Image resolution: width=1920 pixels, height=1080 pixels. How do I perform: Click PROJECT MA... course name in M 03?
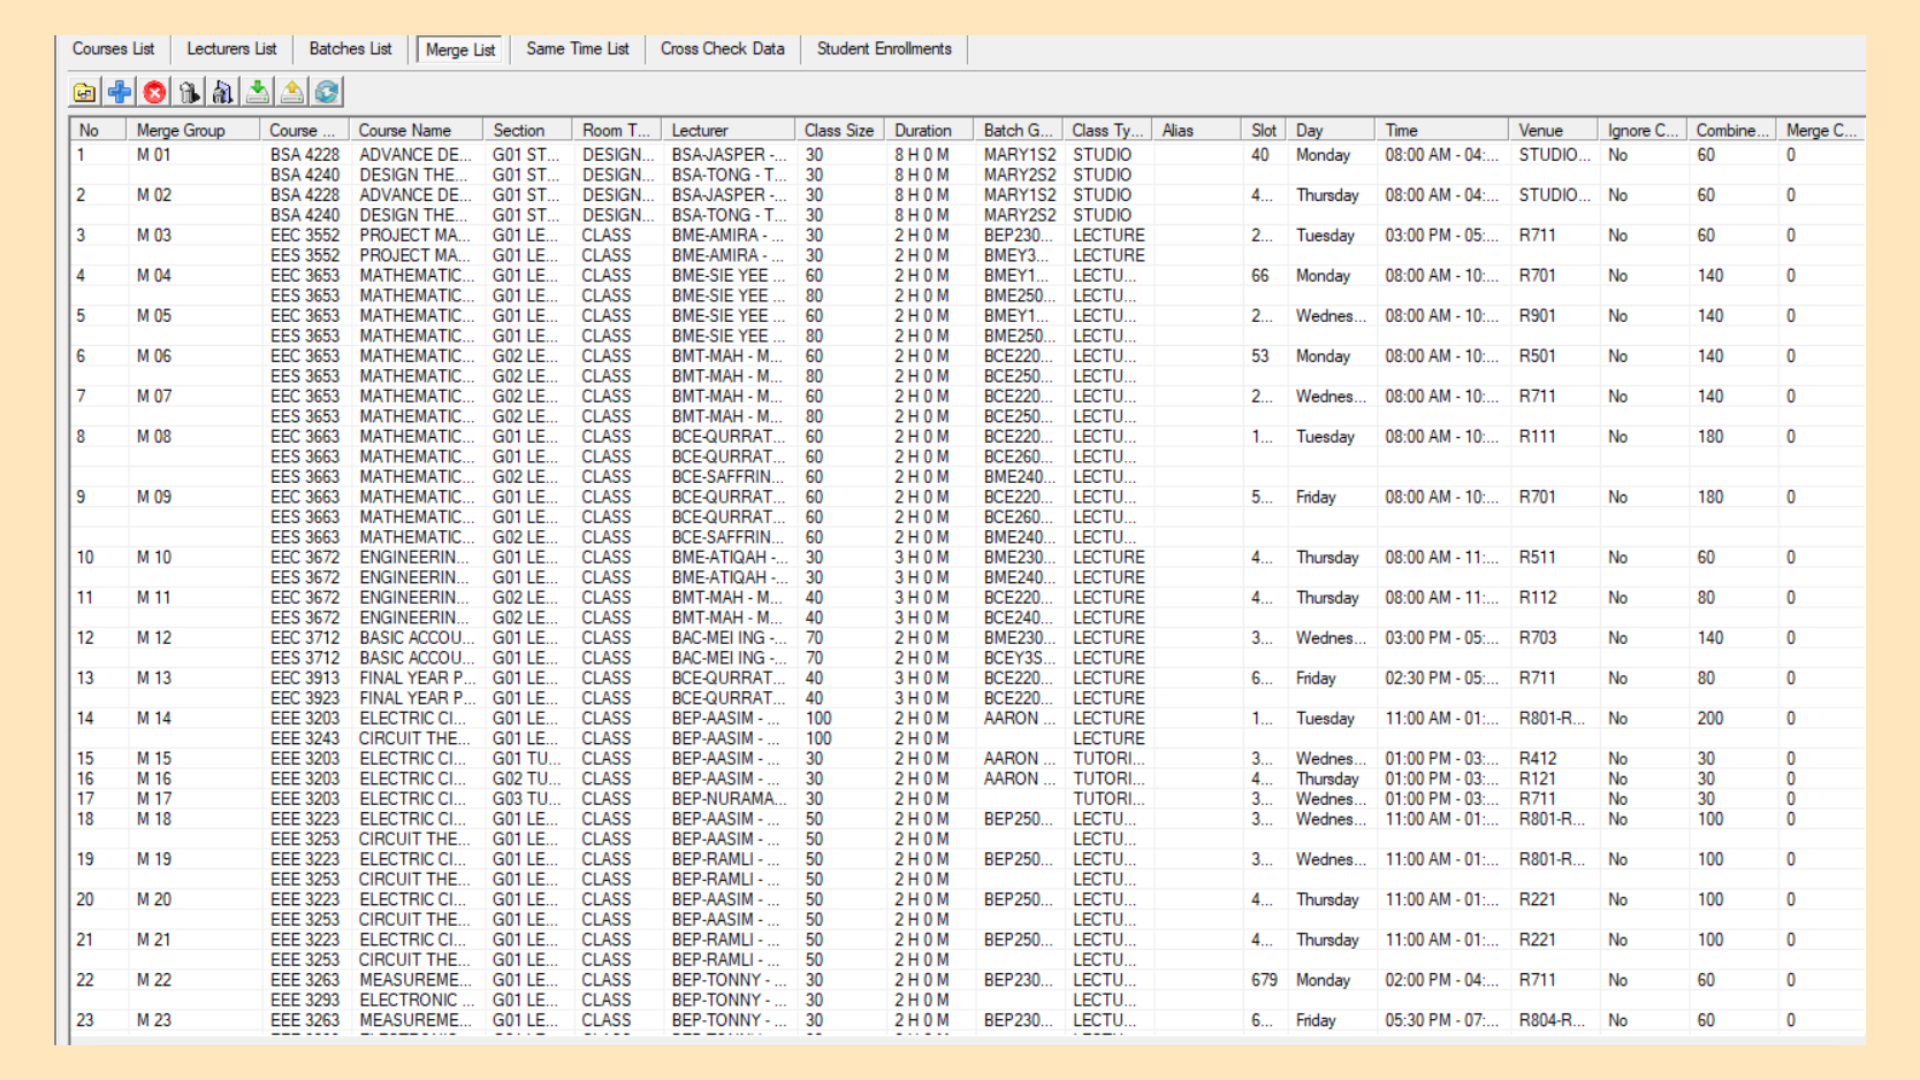[x=414, y=235]
